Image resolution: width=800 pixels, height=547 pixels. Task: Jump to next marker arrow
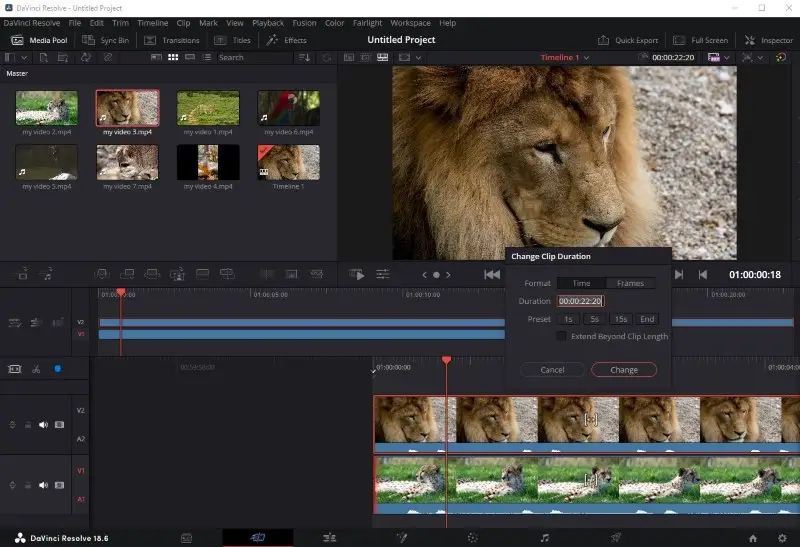point(448,275)
